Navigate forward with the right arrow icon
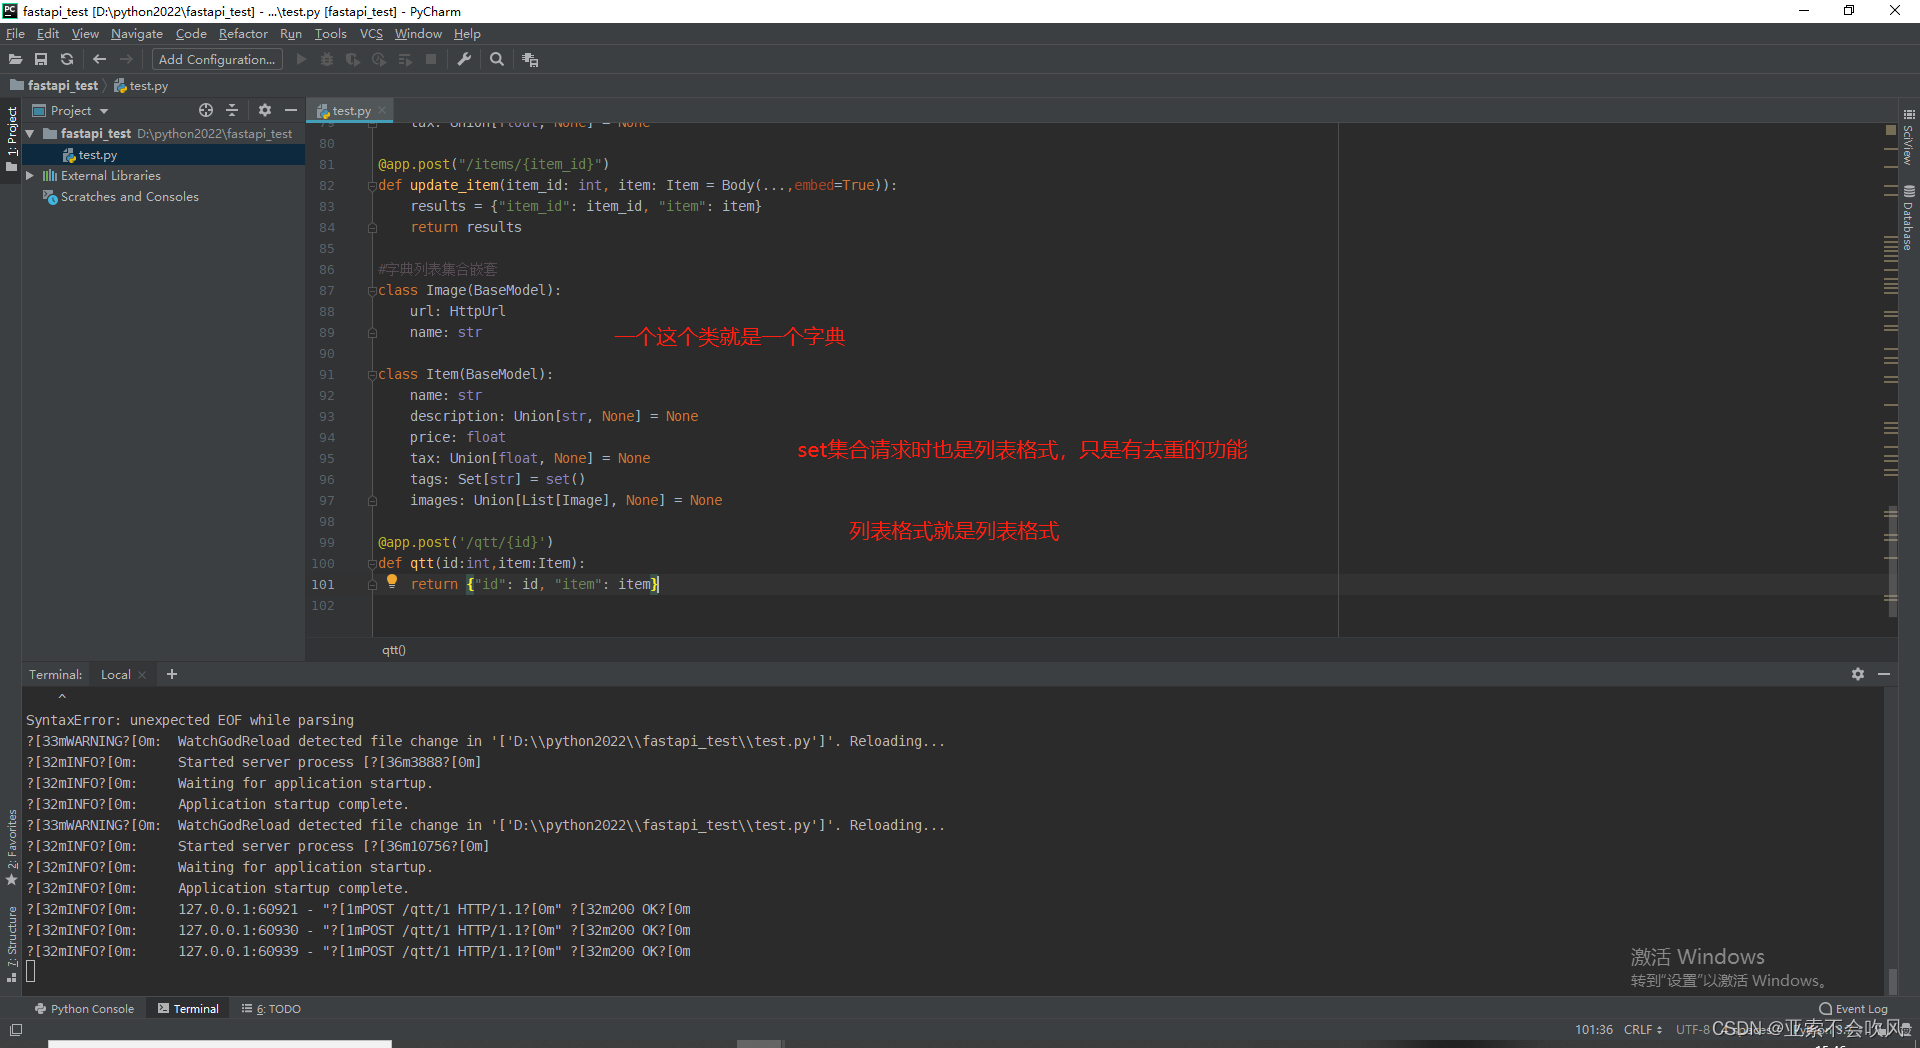 click(126, 60)
